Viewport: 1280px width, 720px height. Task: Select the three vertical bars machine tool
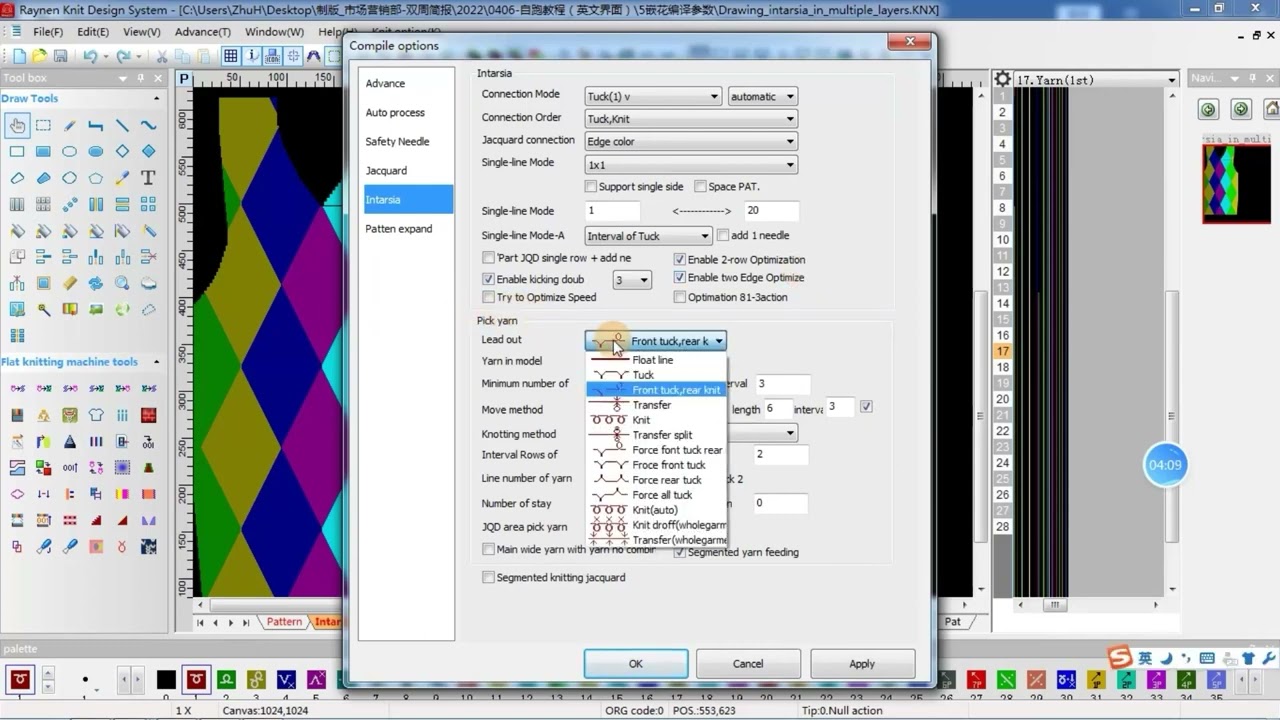click(x=96, y=441)
